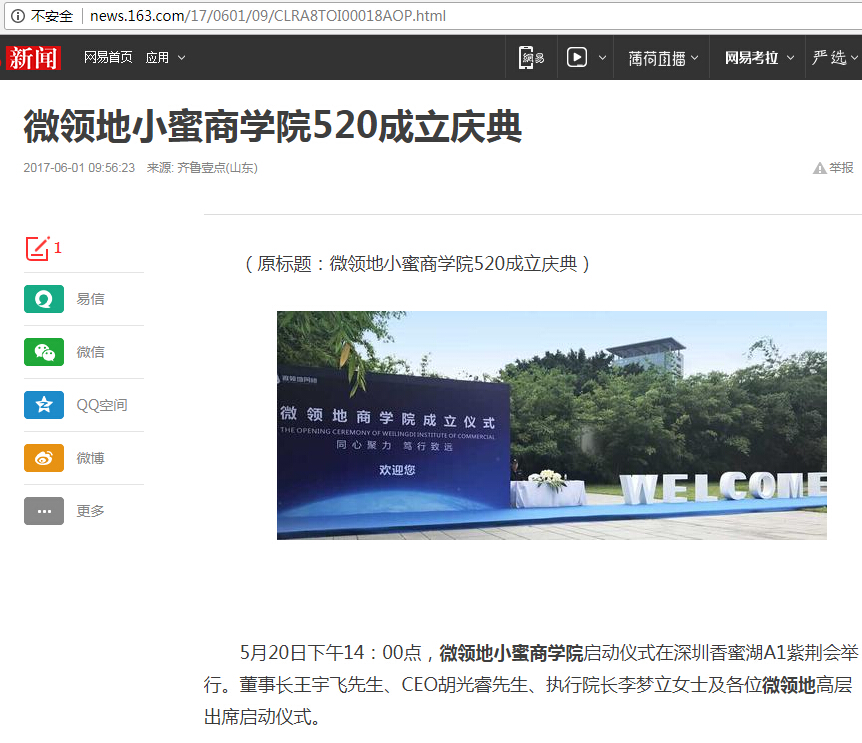Share to 微信 using WeChat icon

pos(44,352)
